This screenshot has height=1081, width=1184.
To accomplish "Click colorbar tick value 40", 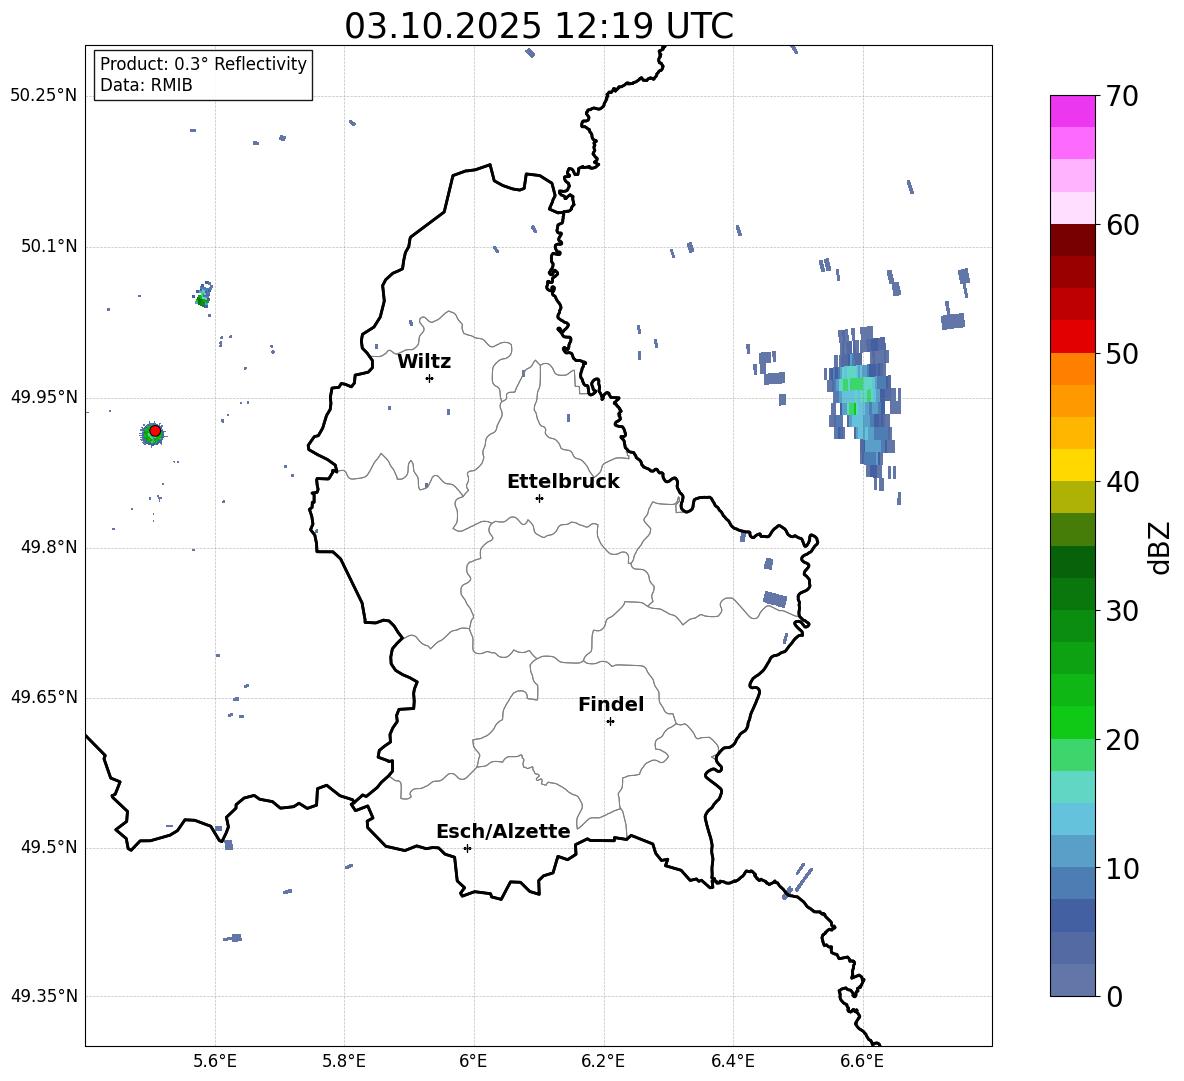I will click(x=1122, y=482).
